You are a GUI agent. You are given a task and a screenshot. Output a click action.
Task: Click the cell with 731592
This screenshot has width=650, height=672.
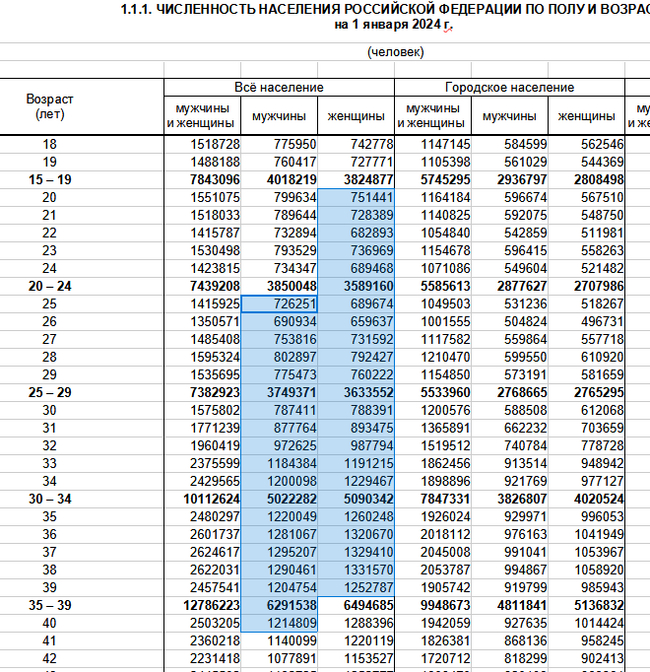[x=356, y=339]
